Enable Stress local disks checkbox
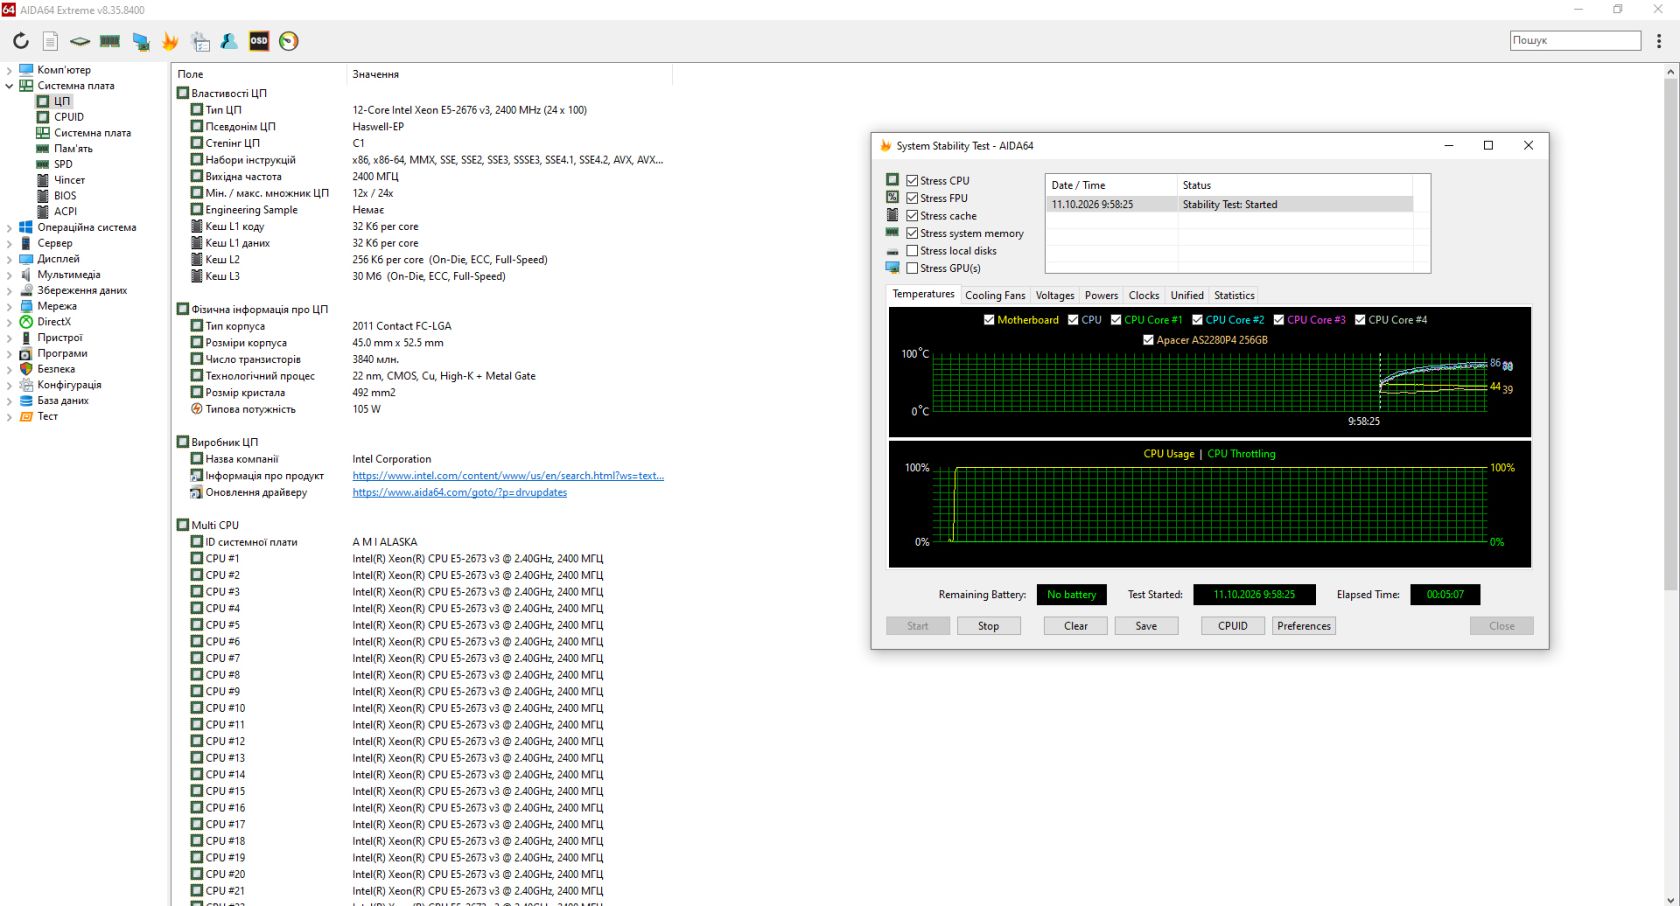The image size is (1680, 906). 912,251
